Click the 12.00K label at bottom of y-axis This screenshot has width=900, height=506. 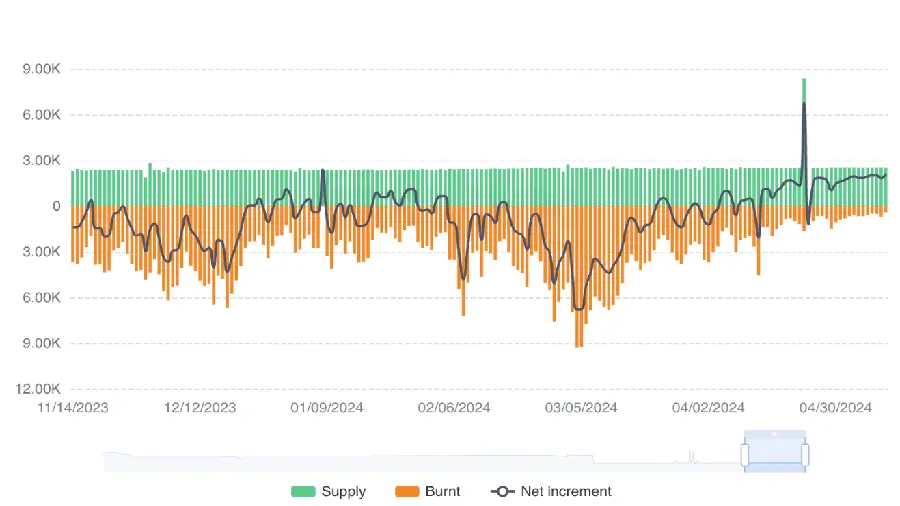[40, 389]
